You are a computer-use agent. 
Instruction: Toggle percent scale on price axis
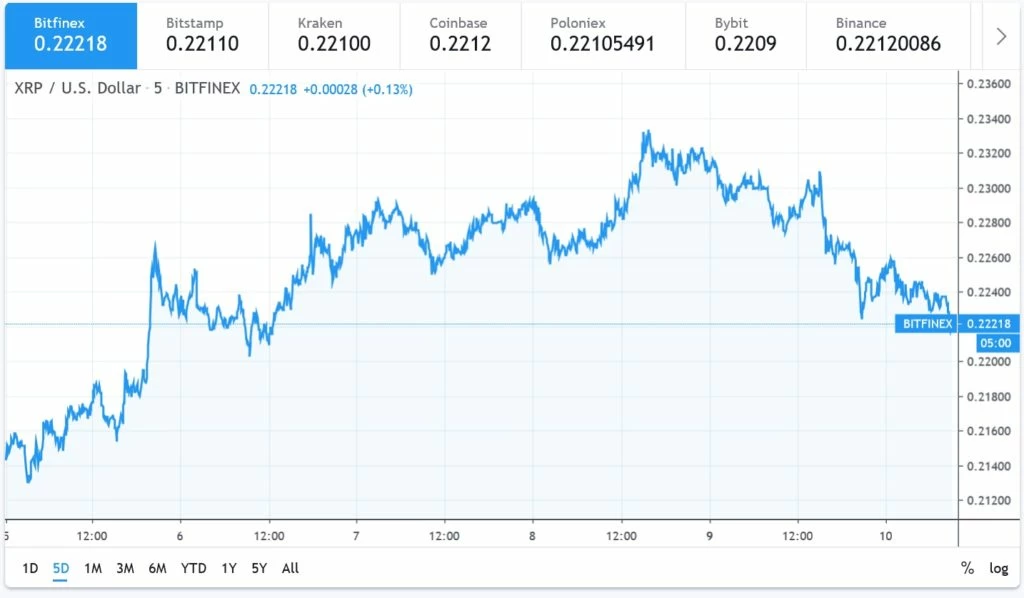point(967,569)
